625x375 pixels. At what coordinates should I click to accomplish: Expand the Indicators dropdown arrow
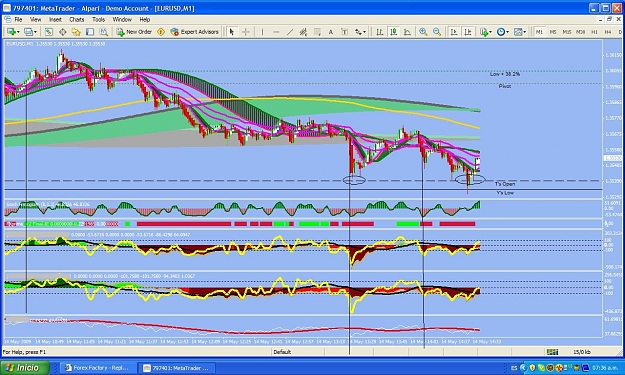(x=490, y=32)
